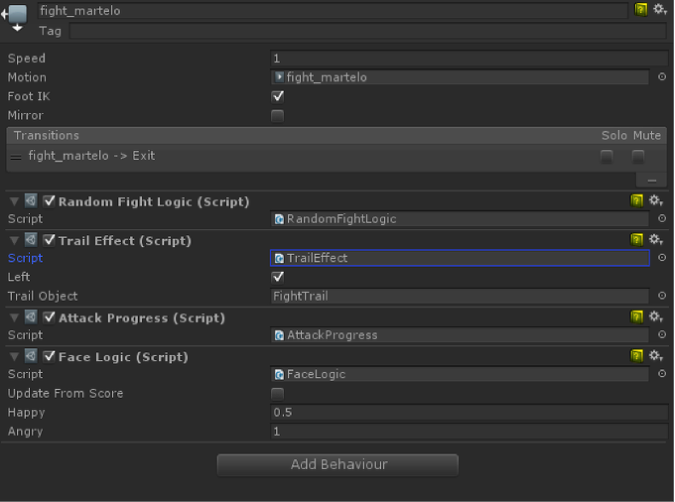
Task: Click the Trail Object FightTrail field
Action: click(x=460, y=296)
